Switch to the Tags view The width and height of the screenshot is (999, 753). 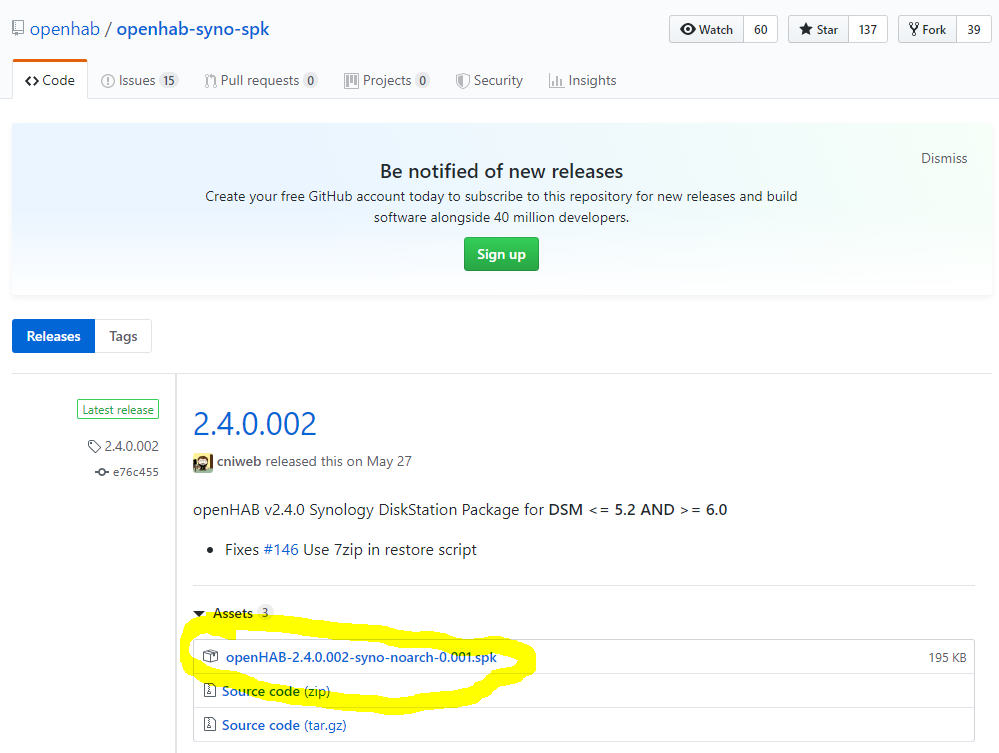click(x=123, y=336)
